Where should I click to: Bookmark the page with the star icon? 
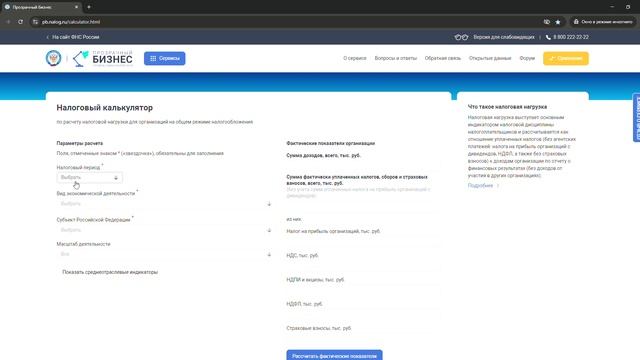pos(558,22)
